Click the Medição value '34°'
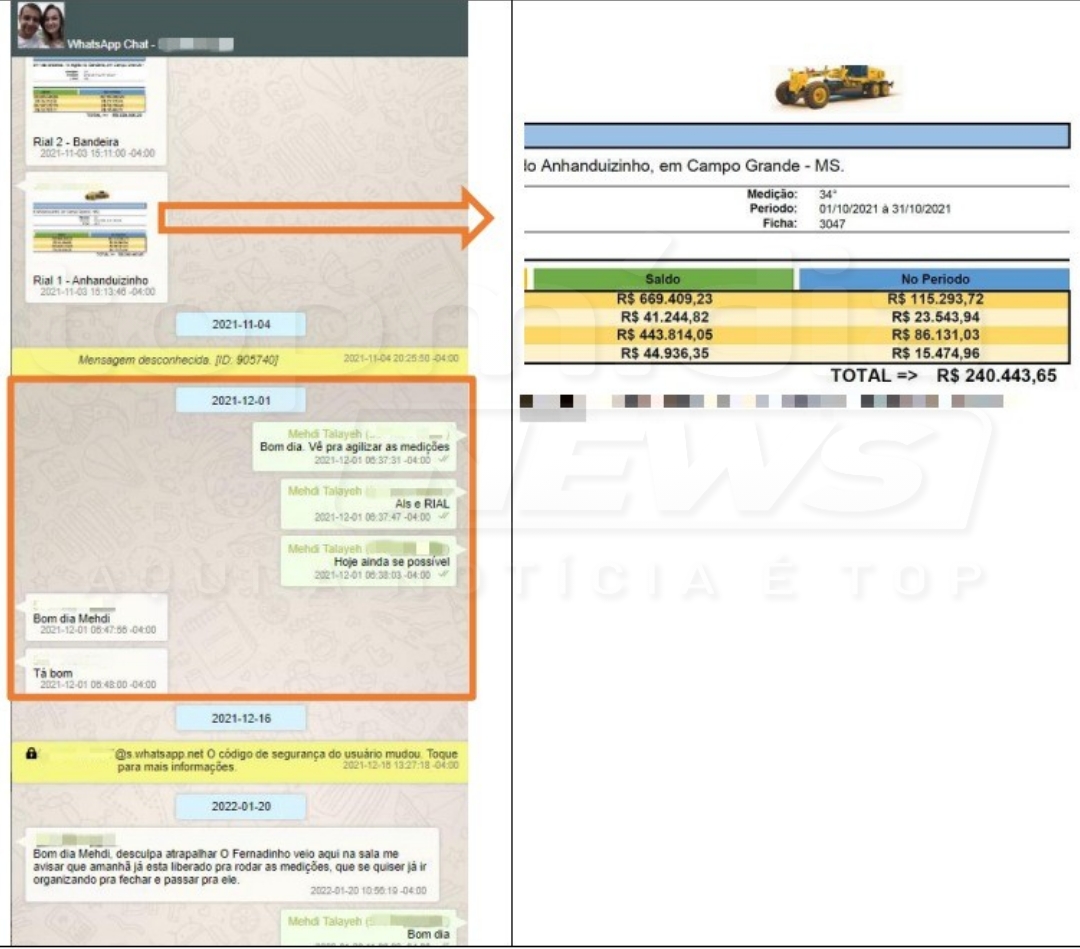 pyautogui.click(x=828, y=194)
